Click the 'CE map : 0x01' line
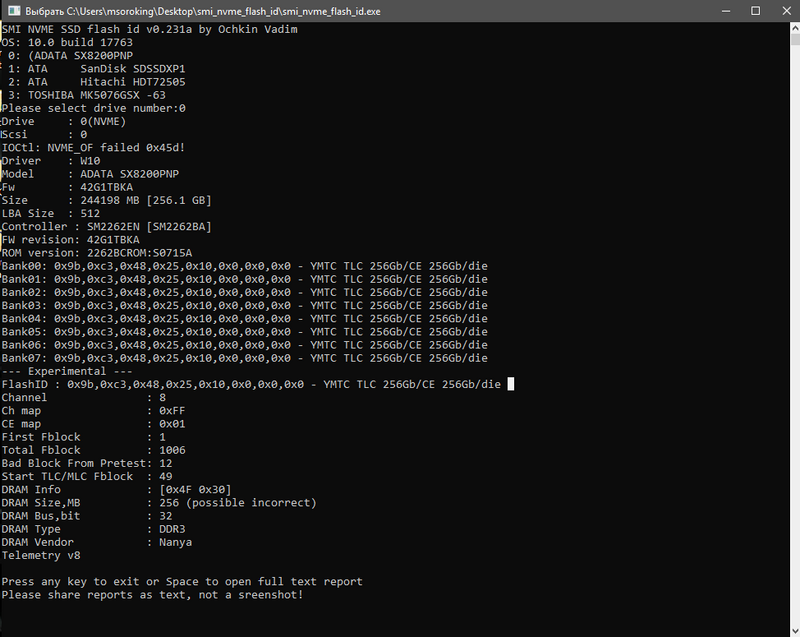The width and height of the screenshot is (800, 637). [93, 424]
